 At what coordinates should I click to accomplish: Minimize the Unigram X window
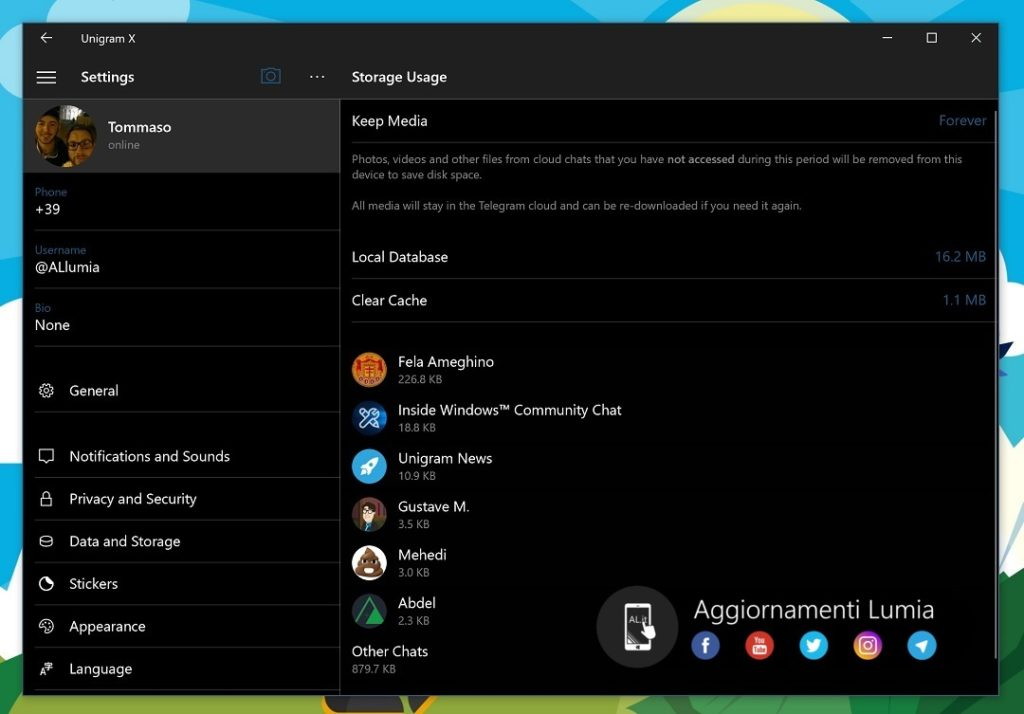[x=887, y=38]
